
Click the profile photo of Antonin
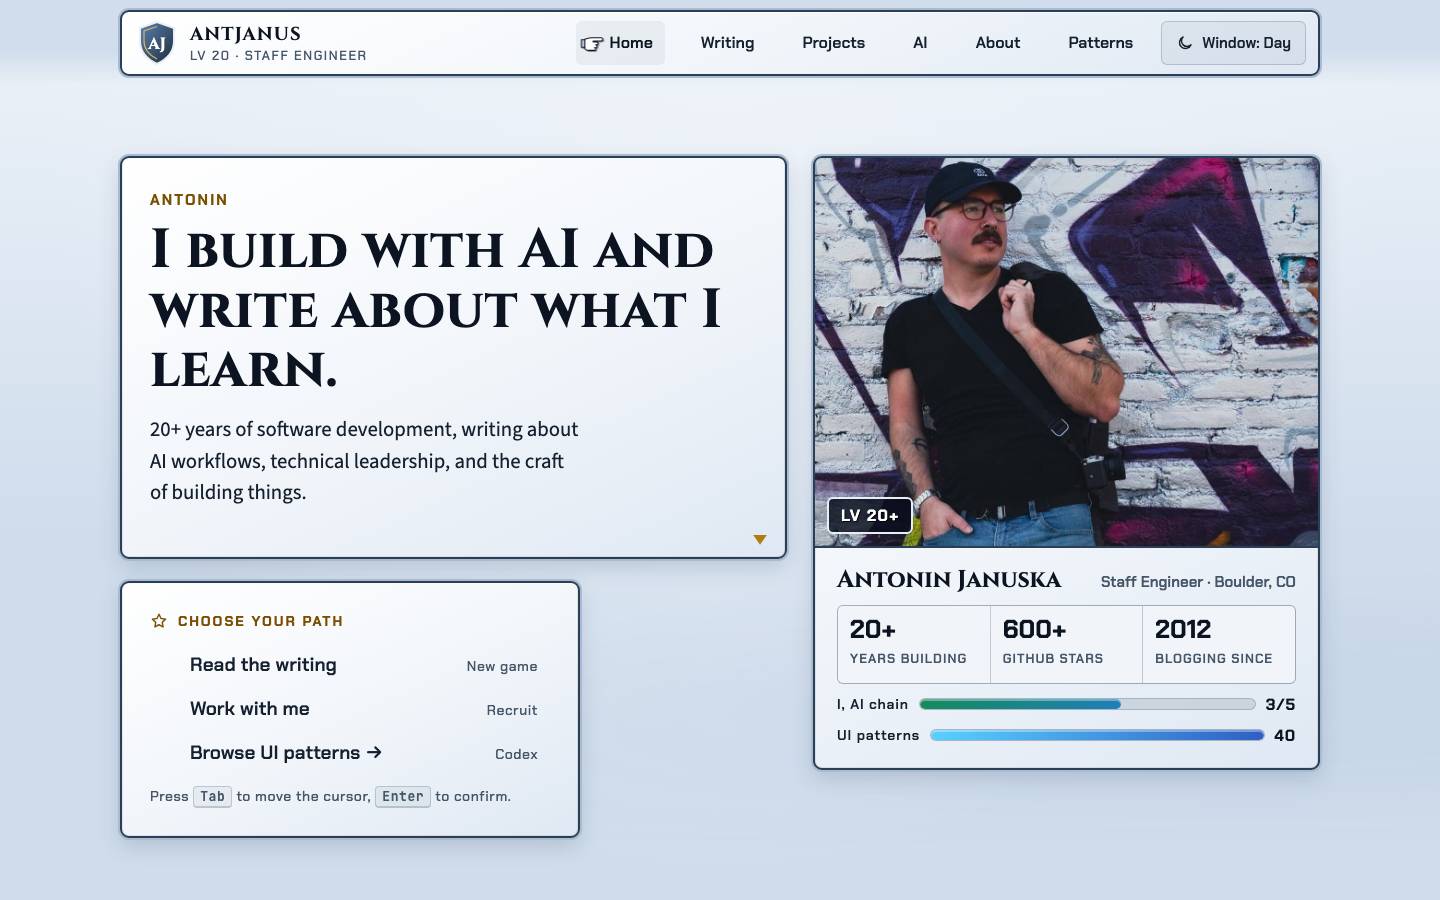click(1066, 352)
